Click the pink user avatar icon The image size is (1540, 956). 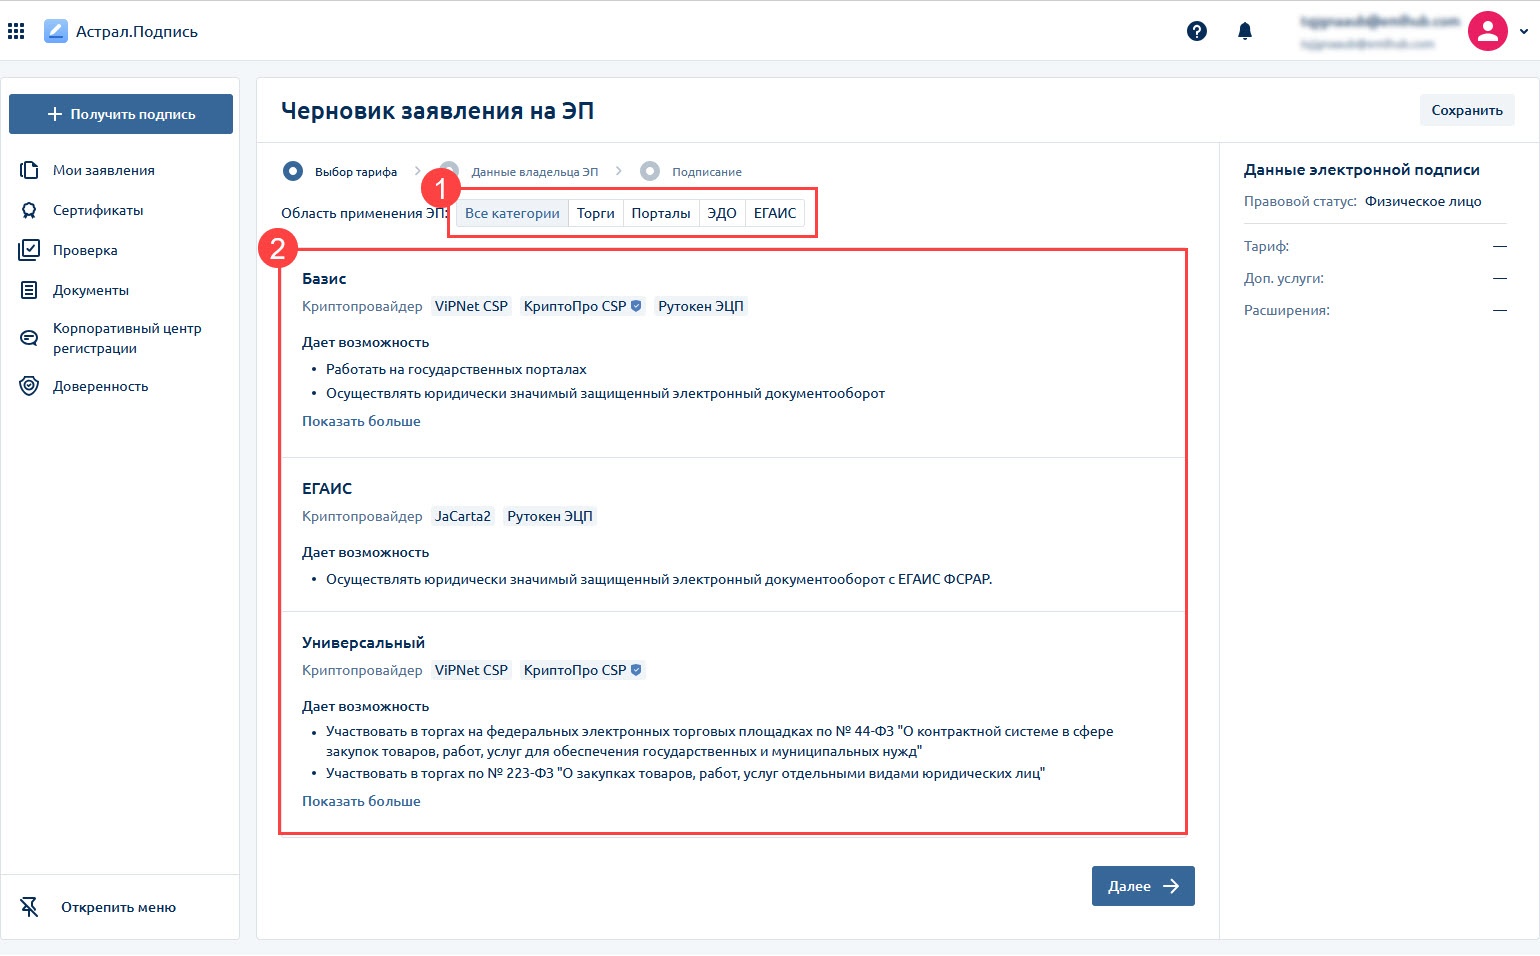click(1487, 31)
